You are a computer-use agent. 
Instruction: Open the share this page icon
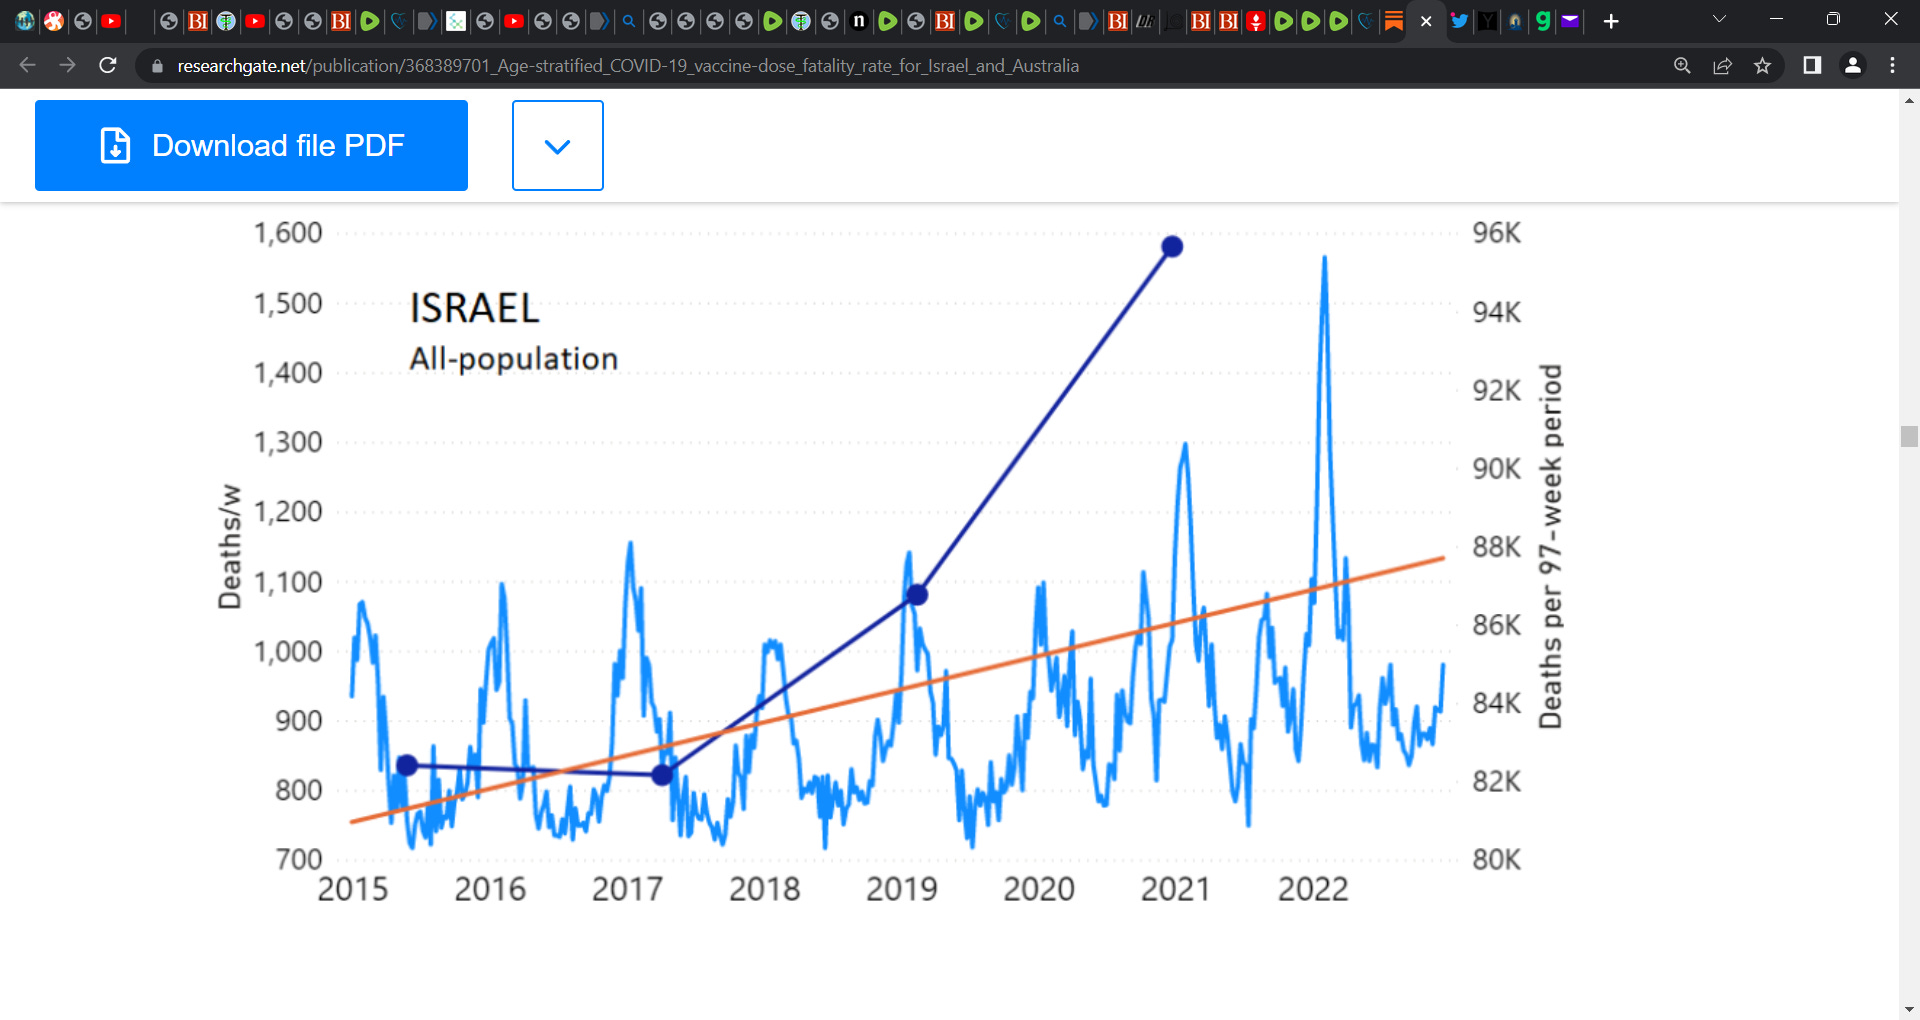point(1722,65)
